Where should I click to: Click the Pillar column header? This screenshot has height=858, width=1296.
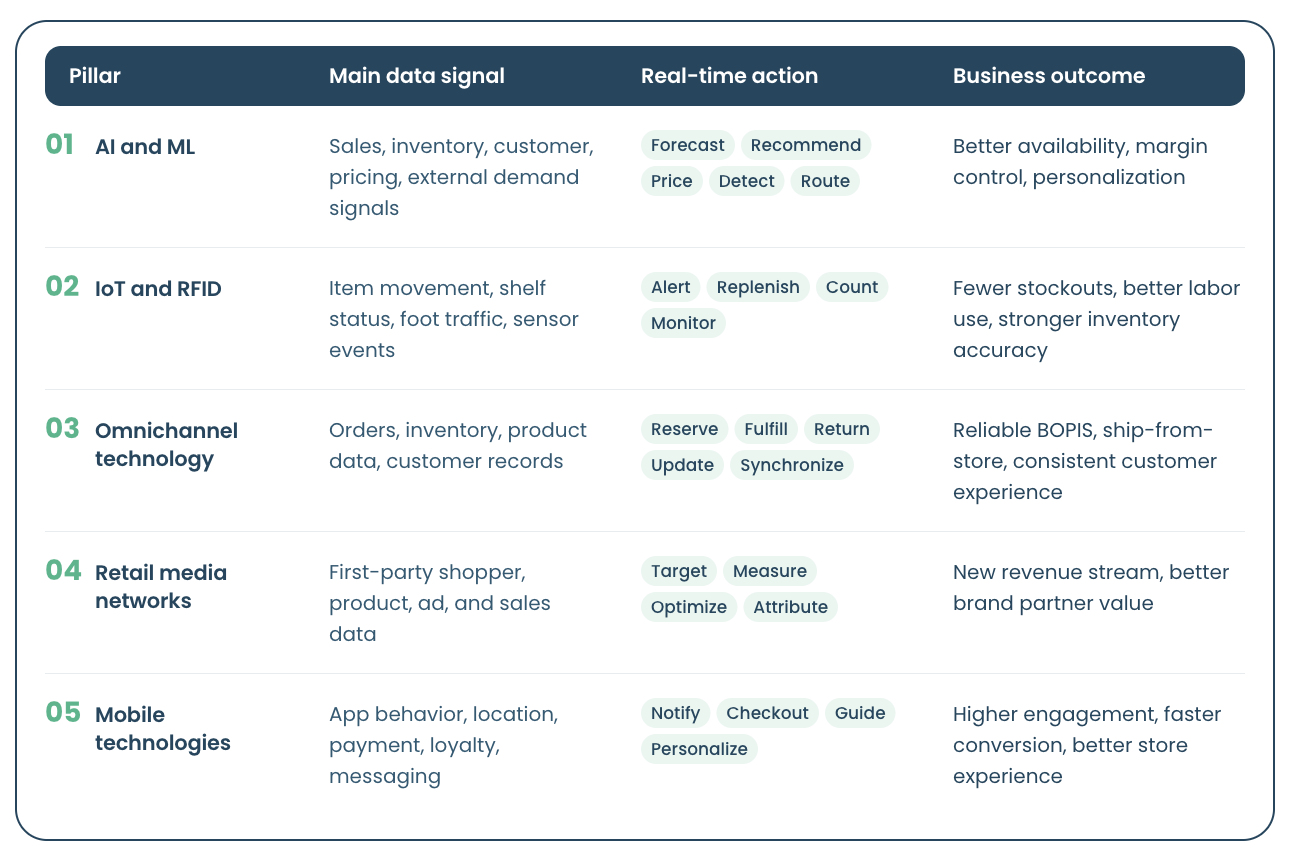pyautogui.click(x=95, y=76)
